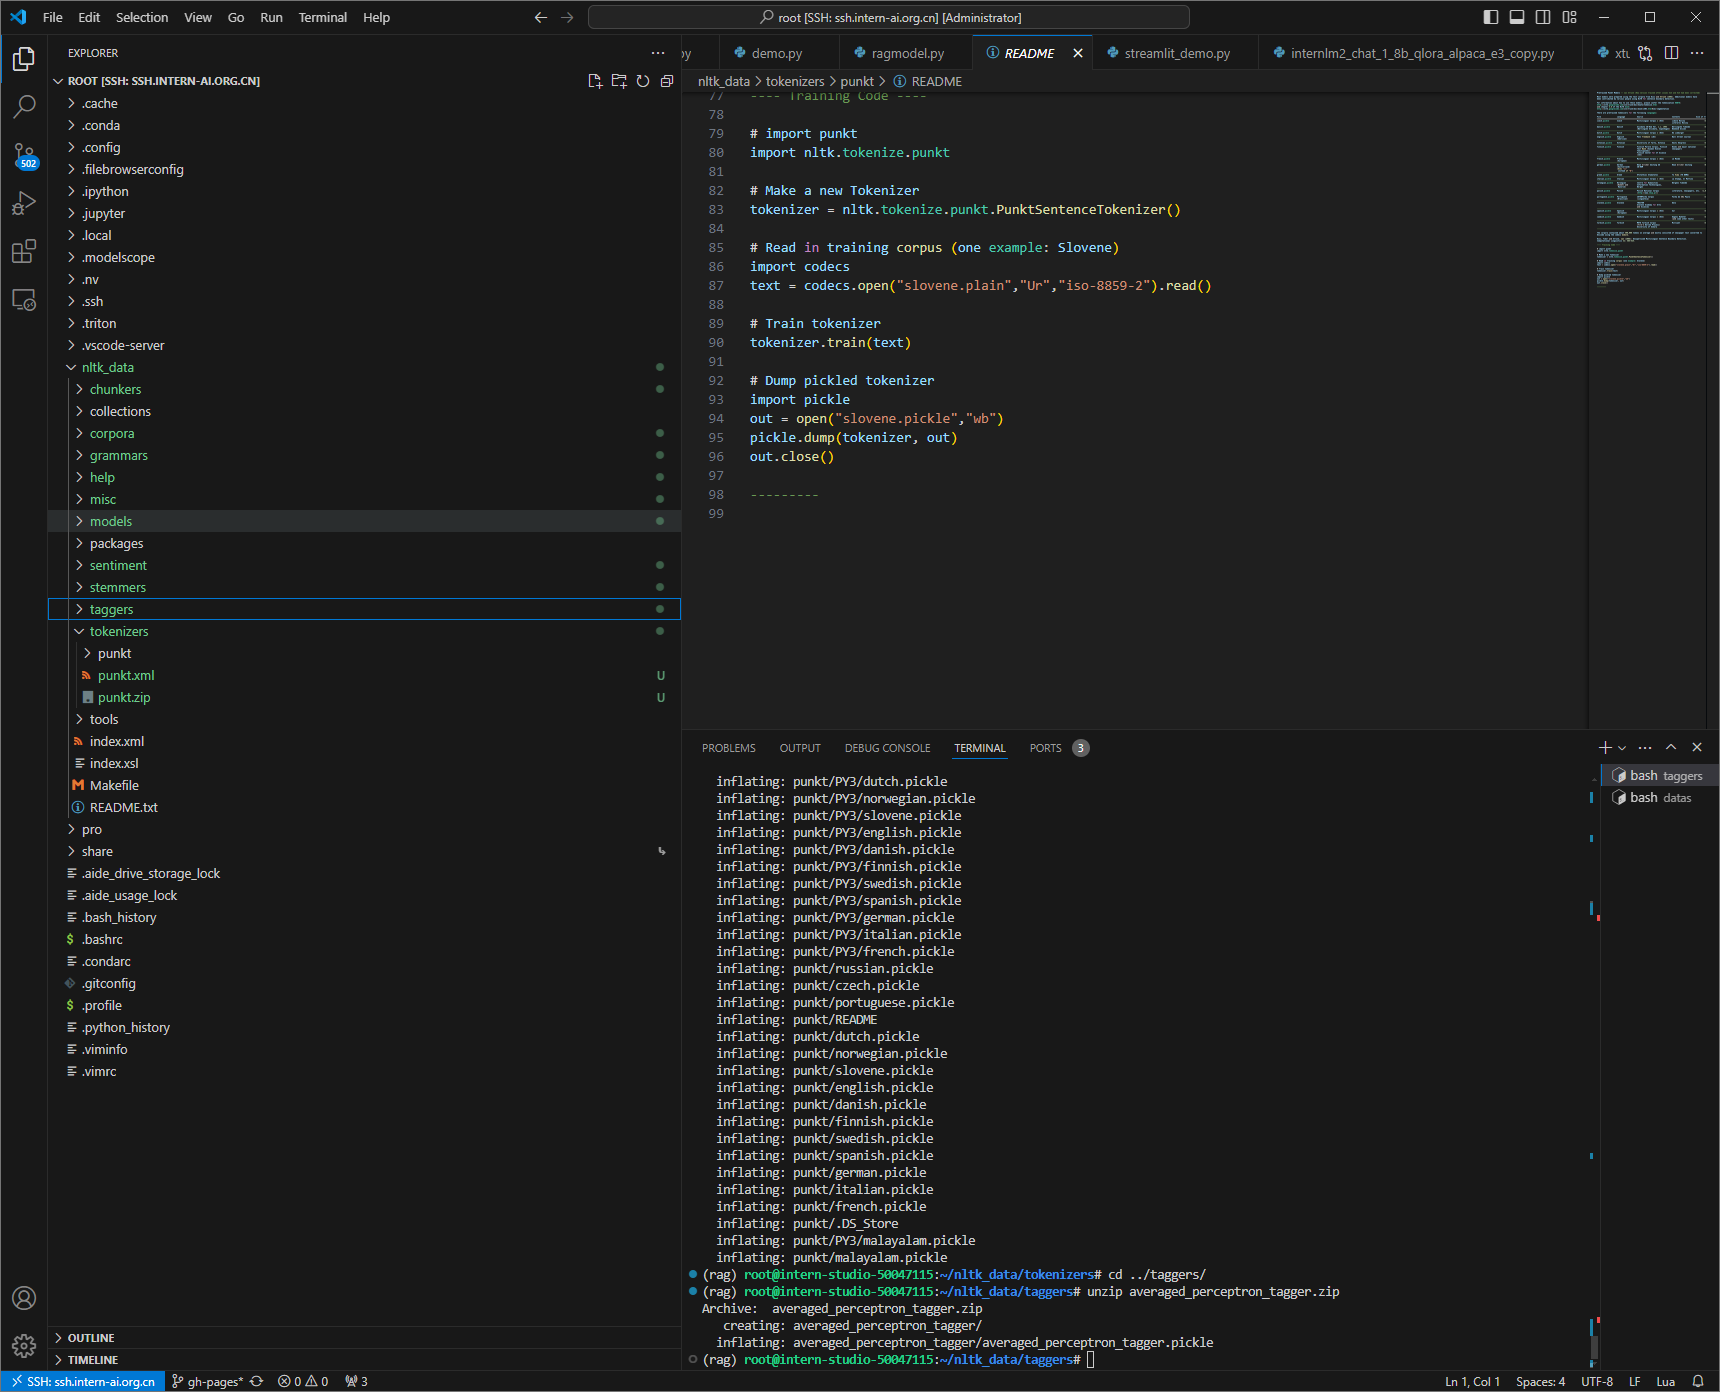The image size is (1720, 1392).
Task: Maximize the terminal panel size
Action: click(x=1671, y=748)
